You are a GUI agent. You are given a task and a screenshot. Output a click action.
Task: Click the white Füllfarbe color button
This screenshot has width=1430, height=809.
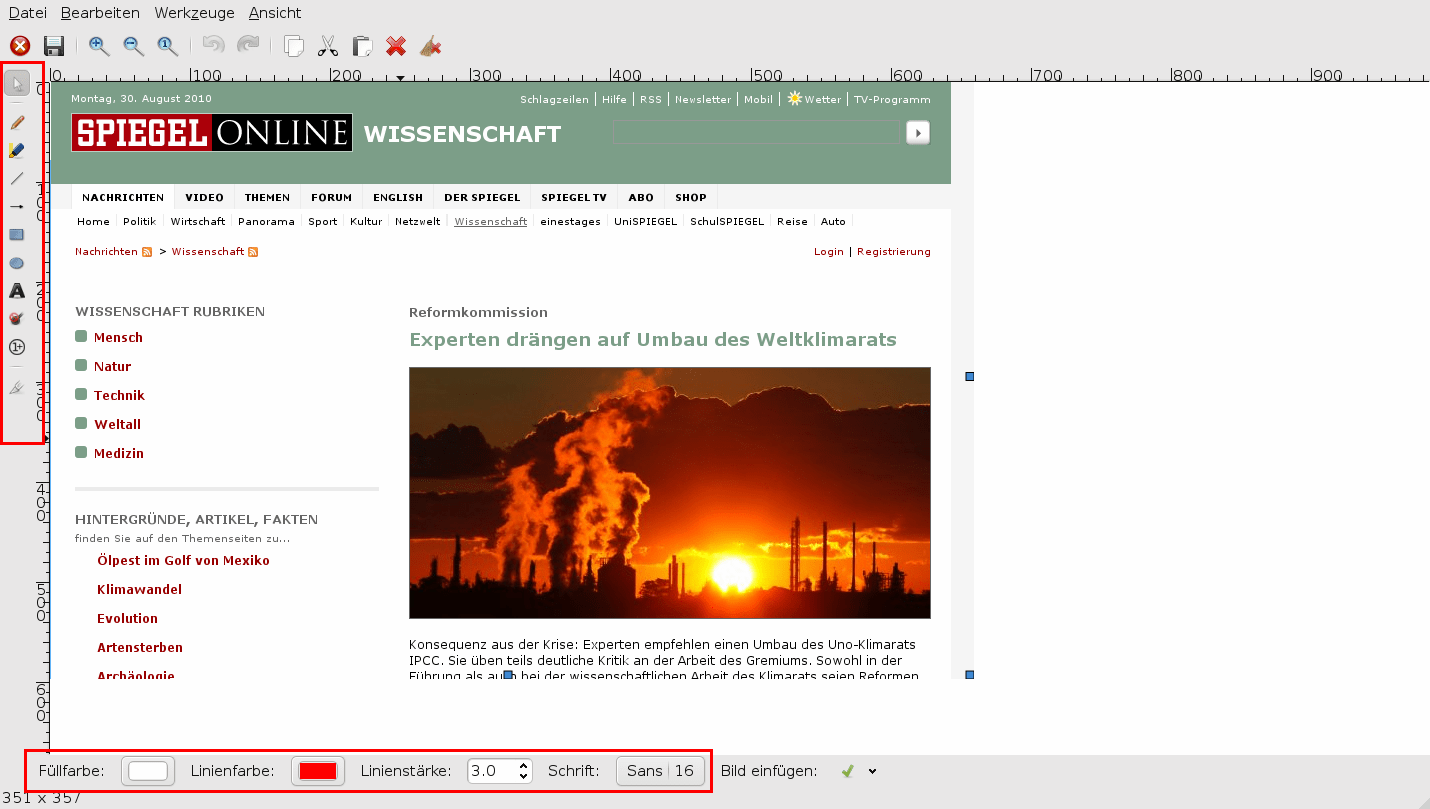click(148, 771)
